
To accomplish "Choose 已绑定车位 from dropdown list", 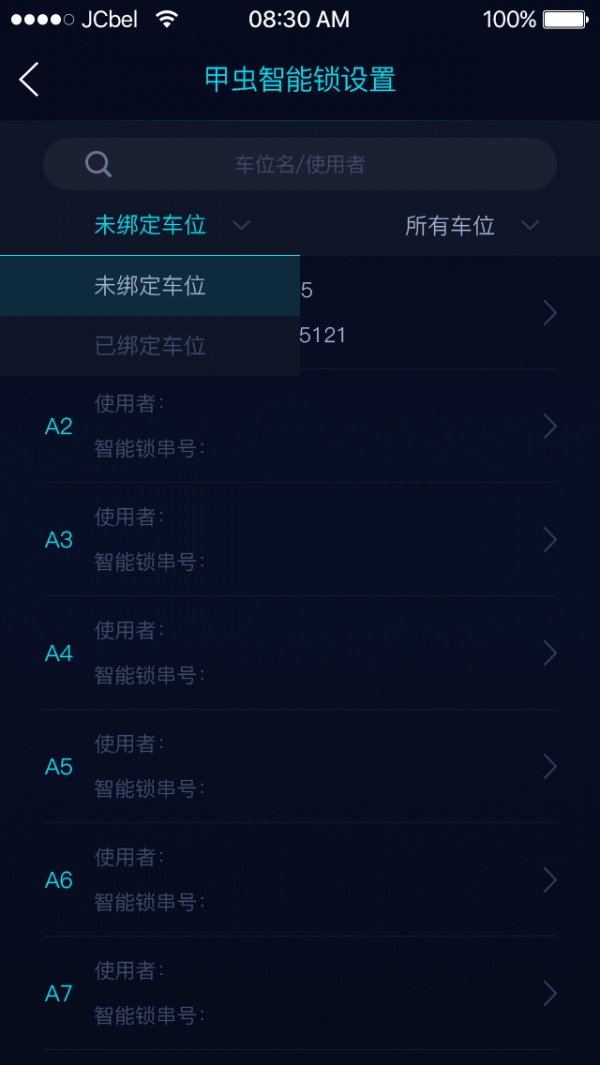I will tap(150, 346).
